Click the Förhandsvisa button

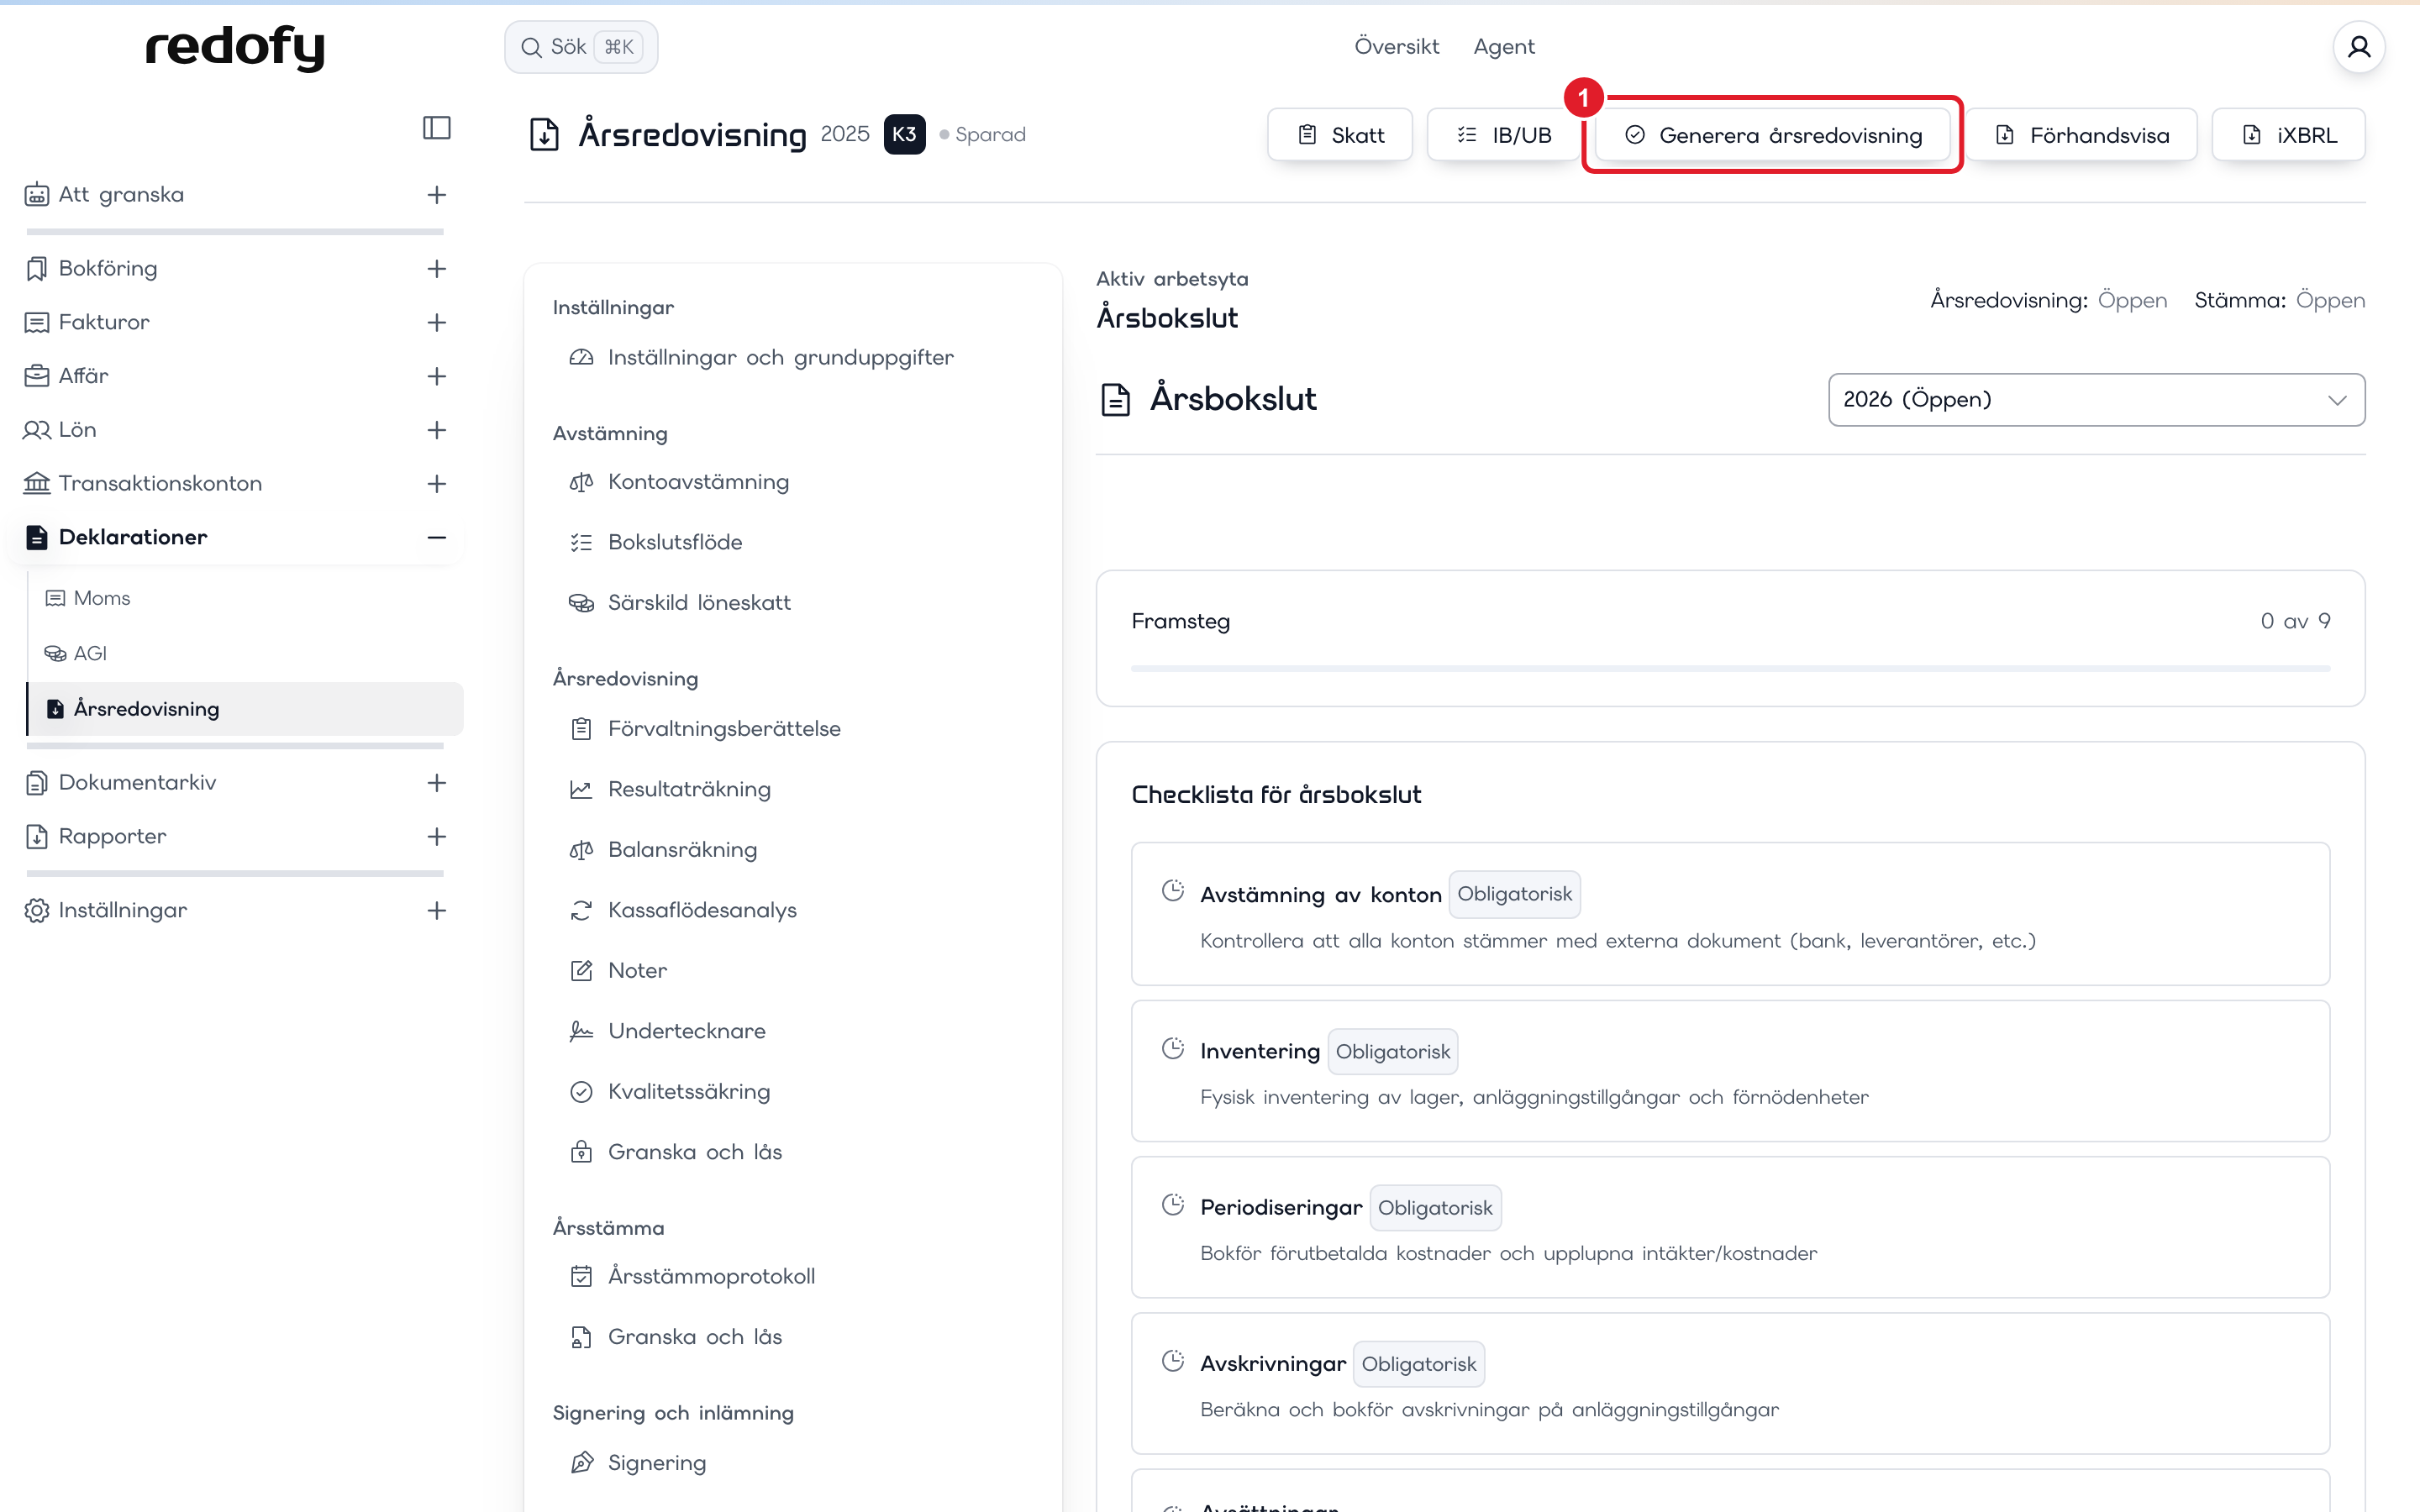click(2081, 135)
